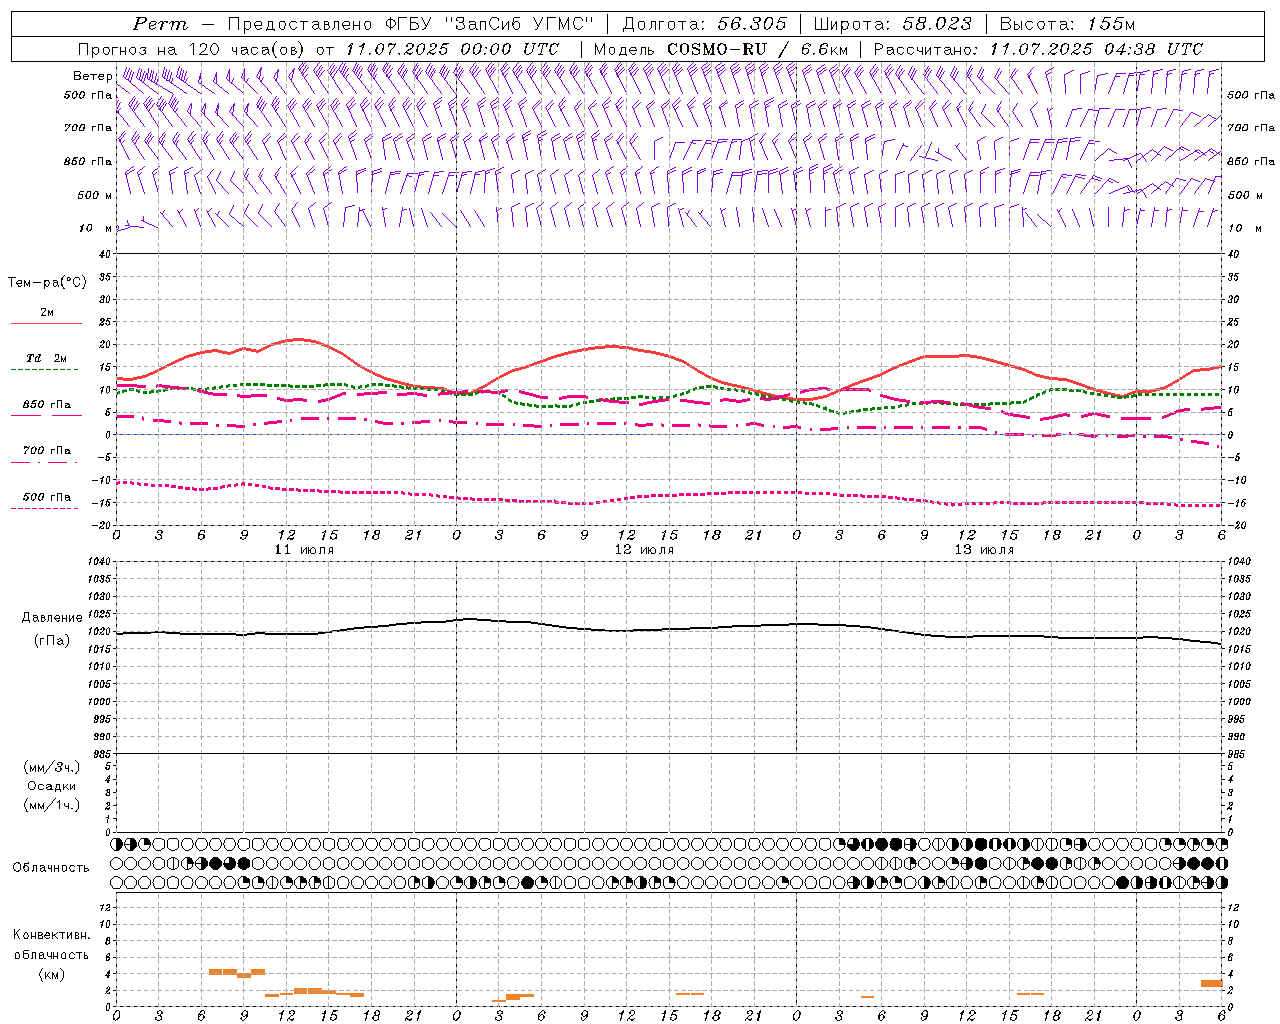Select the 'Долгота: 56.305' longitude value
Viewport: 1280px width, 1024px height.
pos(705,24)
